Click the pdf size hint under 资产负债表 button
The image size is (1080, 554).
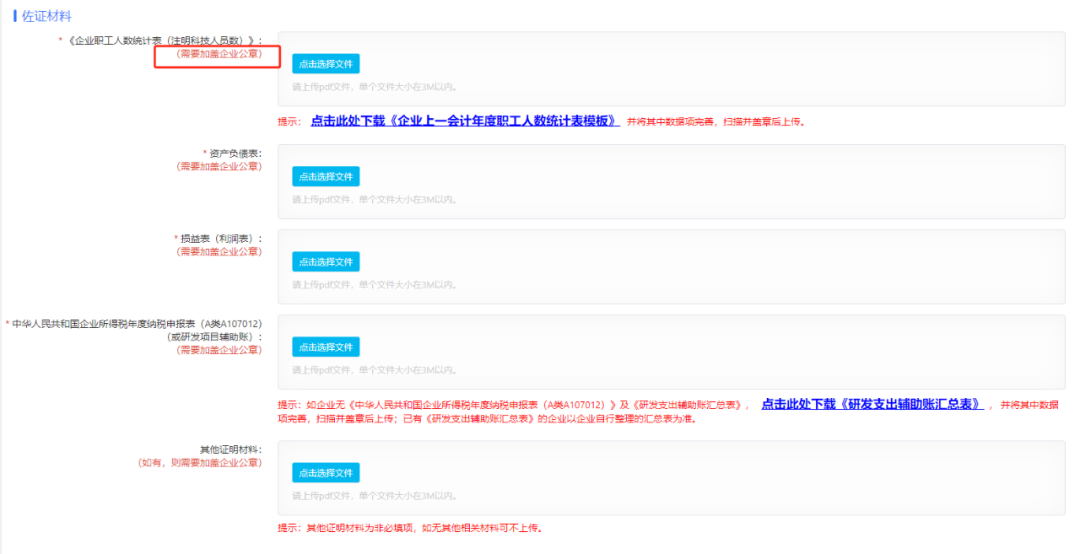click(374, 199)
